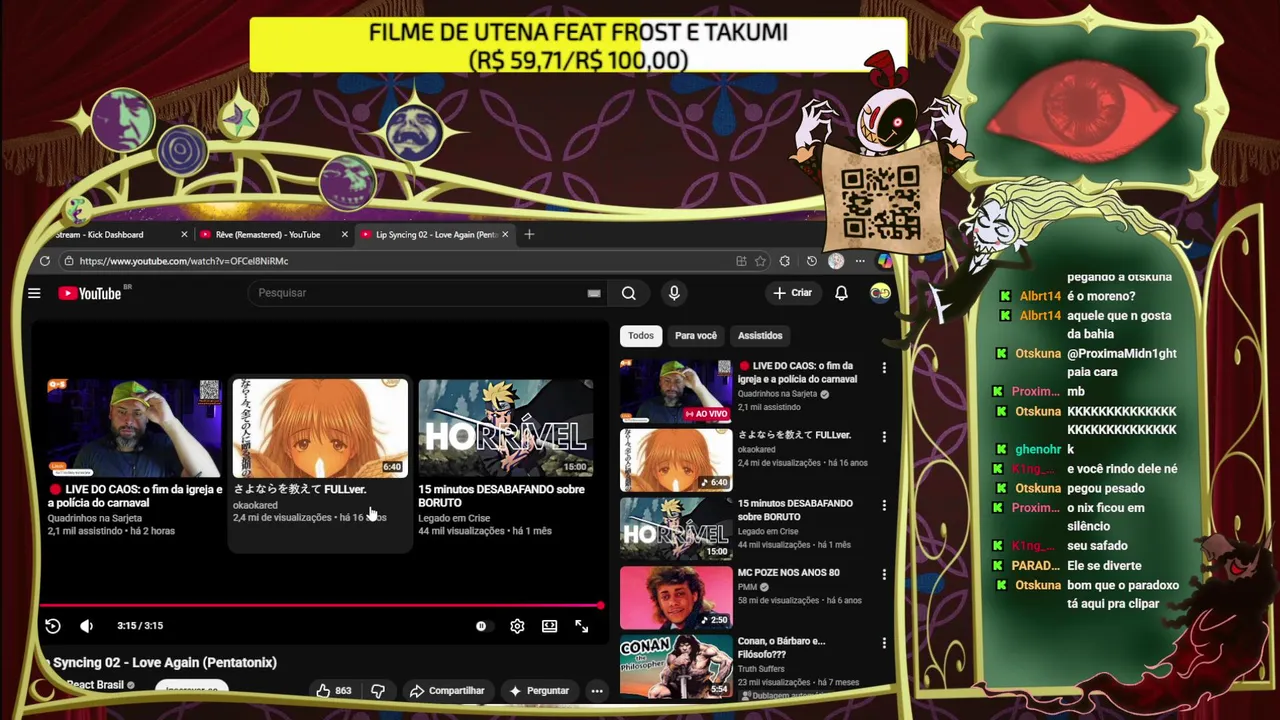Go to the YouTube home logo
Screen dimensions: 1280x720
point(89,293)
